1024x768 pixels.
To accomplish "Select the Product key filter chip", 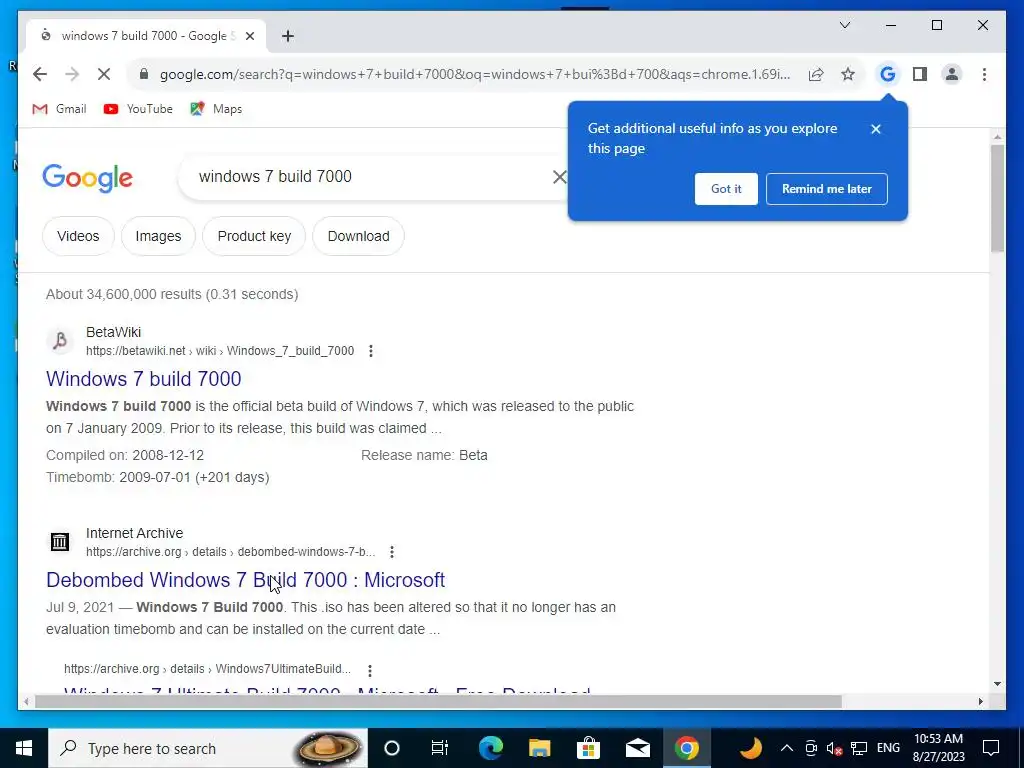I will click(254, 236).
